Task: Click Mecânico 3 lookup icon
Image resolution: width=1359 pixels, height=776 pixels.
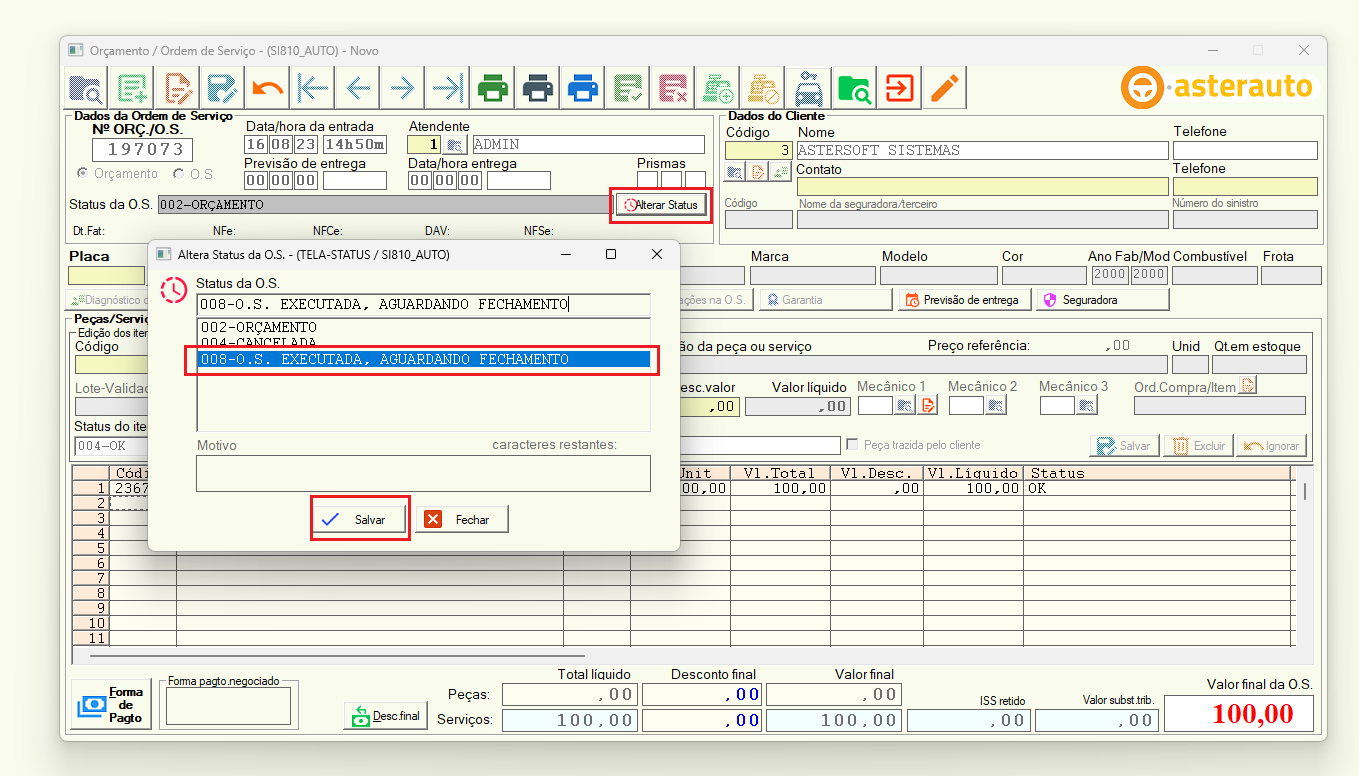Action: tap(1087, 405)
